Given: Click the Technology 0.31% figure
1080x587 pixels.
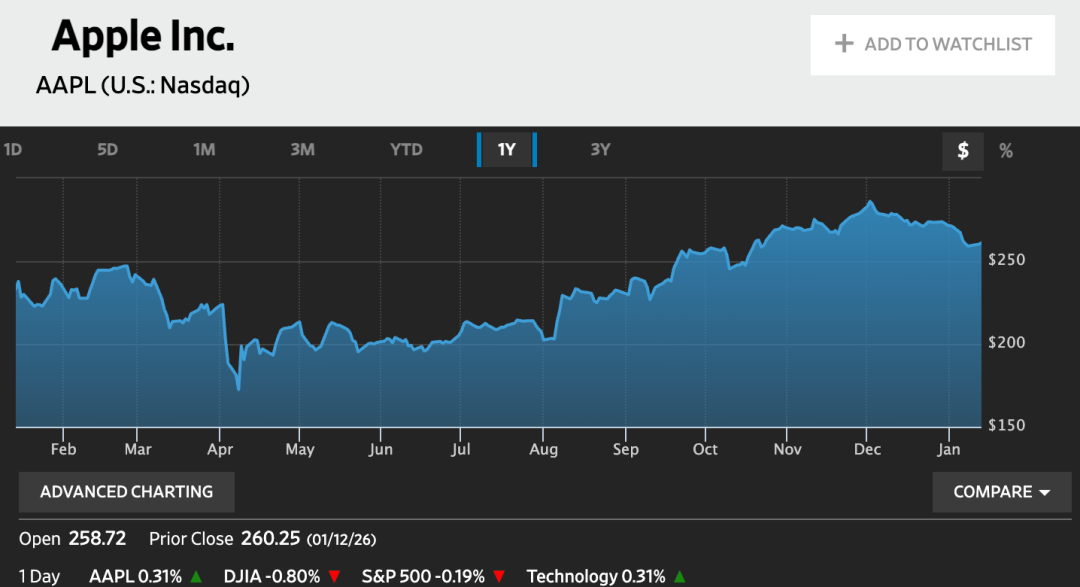Looking at the screenshot, I should [x=596, y=577].
